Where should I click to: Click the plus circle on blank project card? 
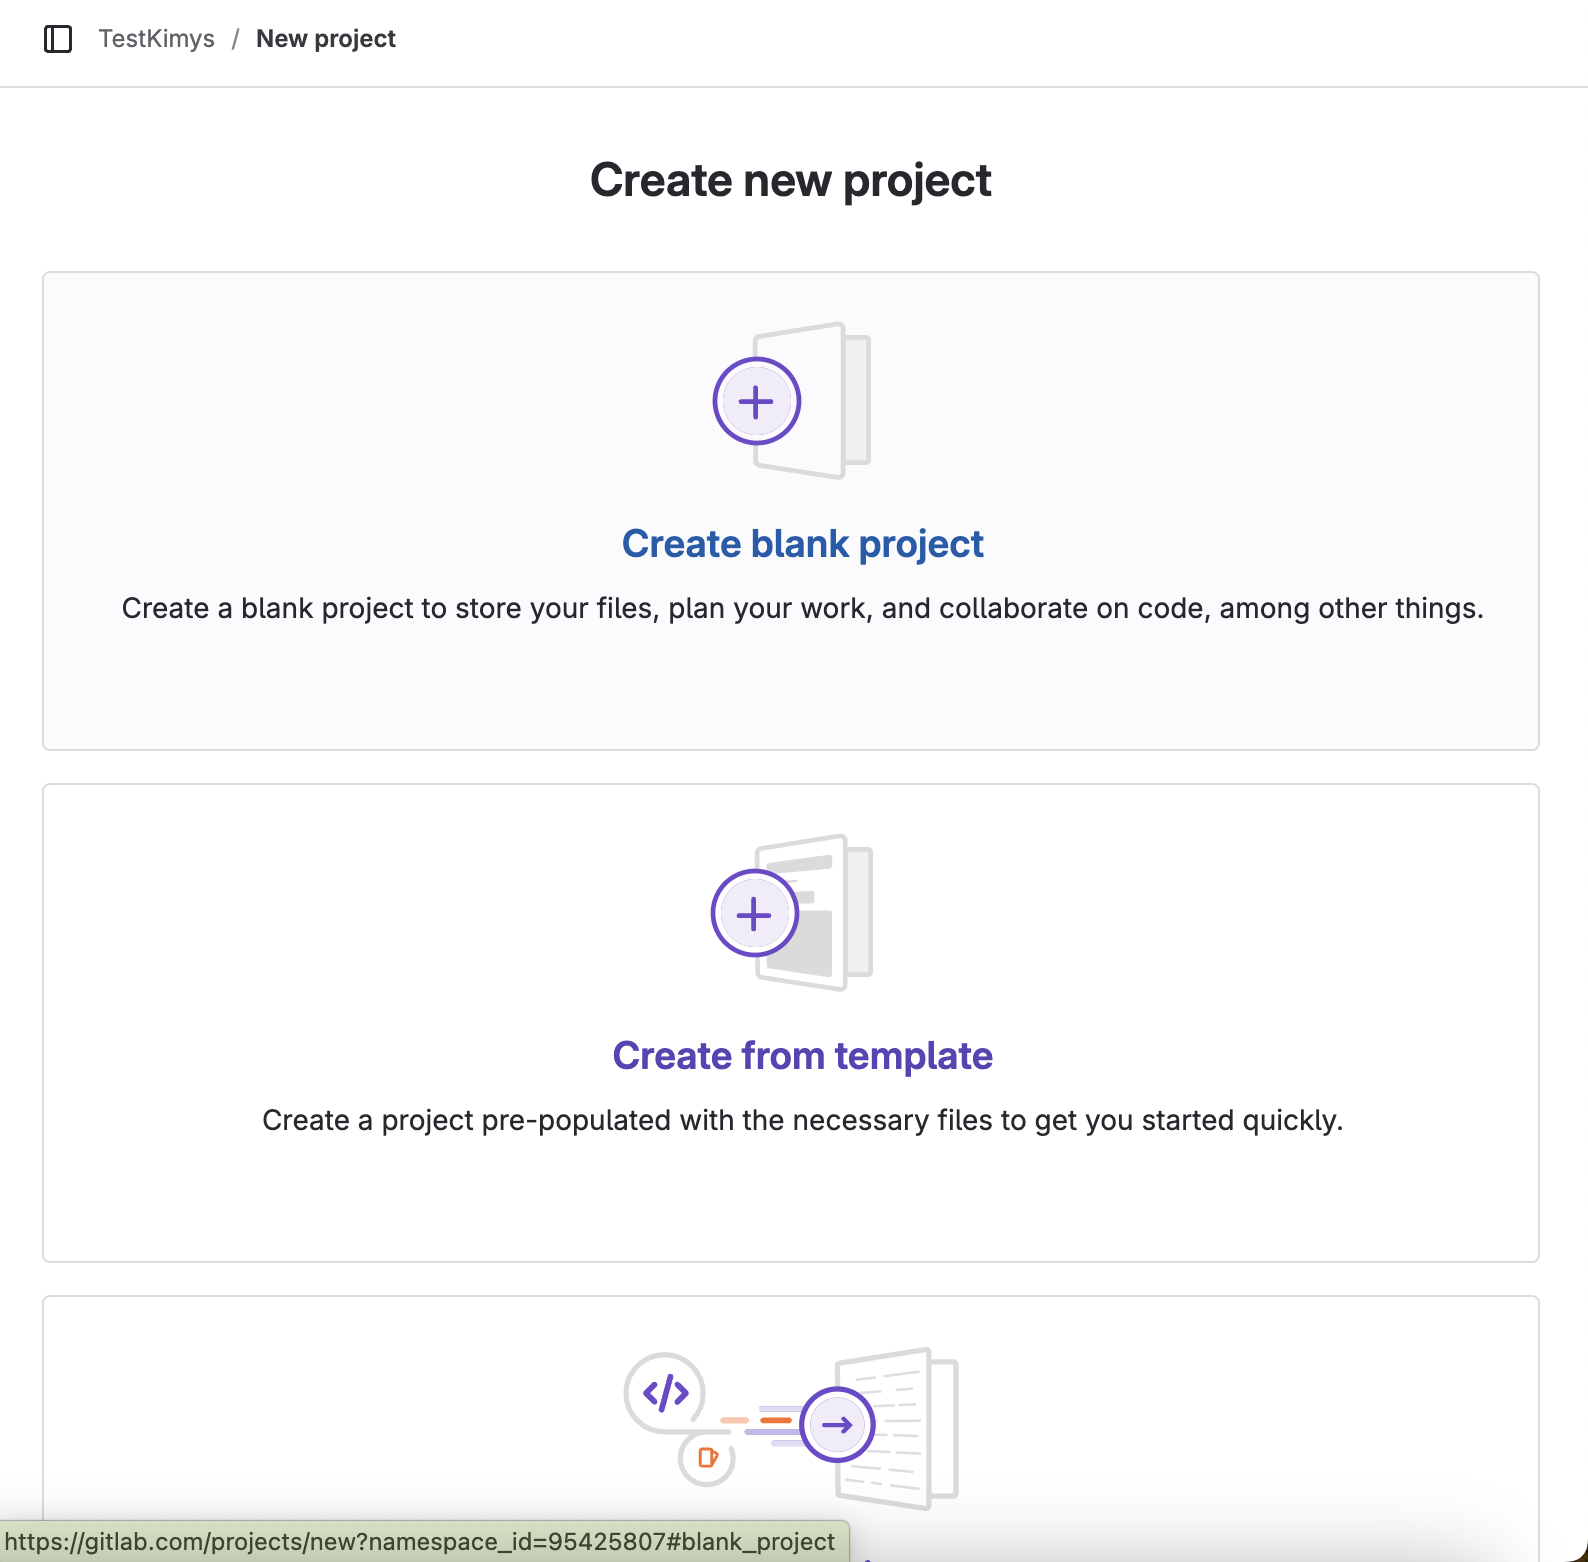pos(756,401)
